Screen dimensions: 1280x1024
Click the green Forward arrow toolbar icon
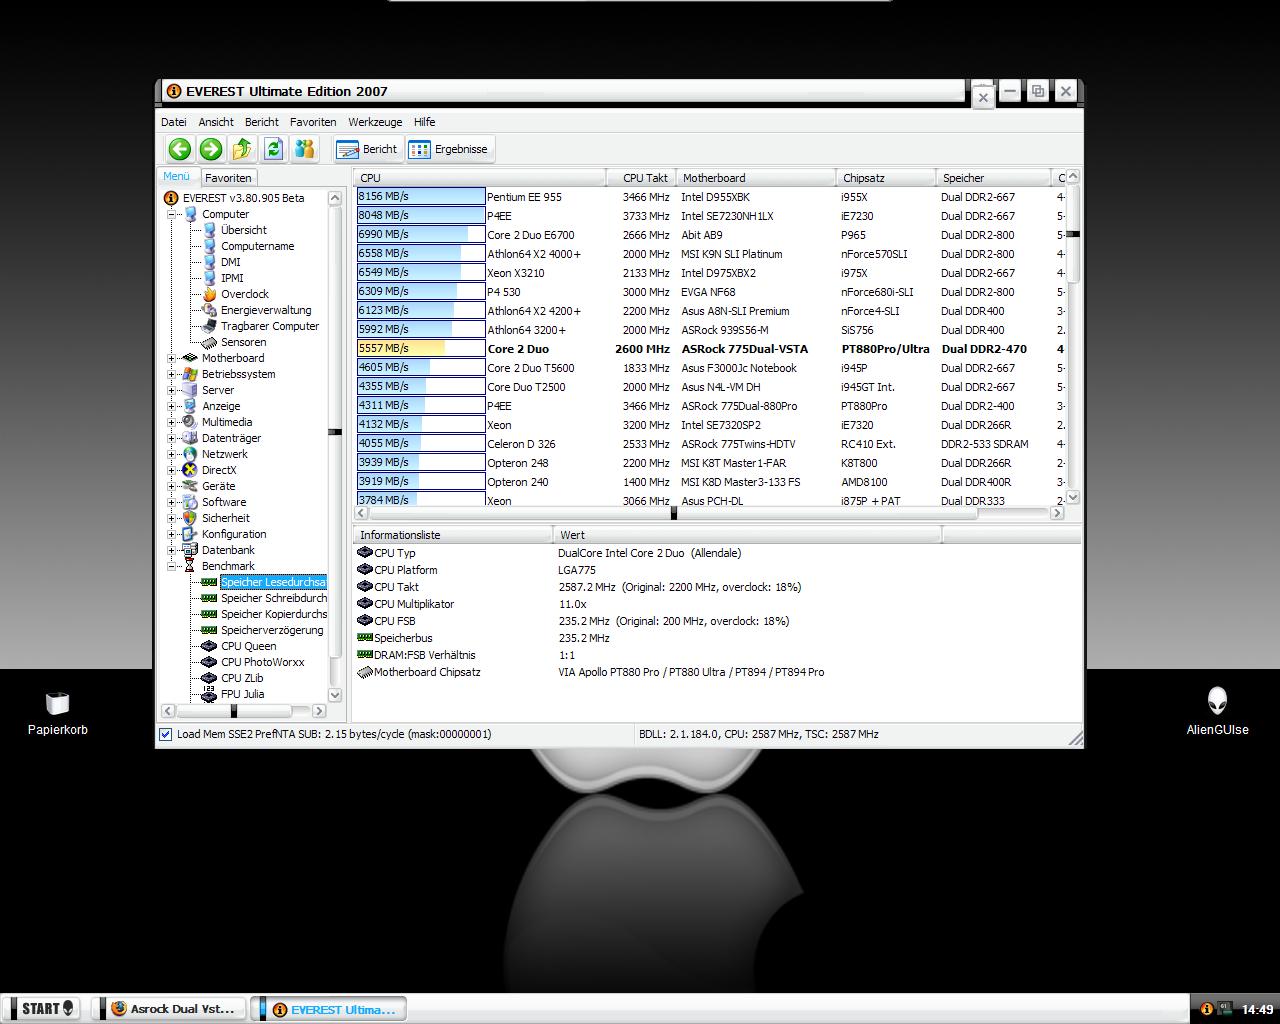click(x=211, y=149)
